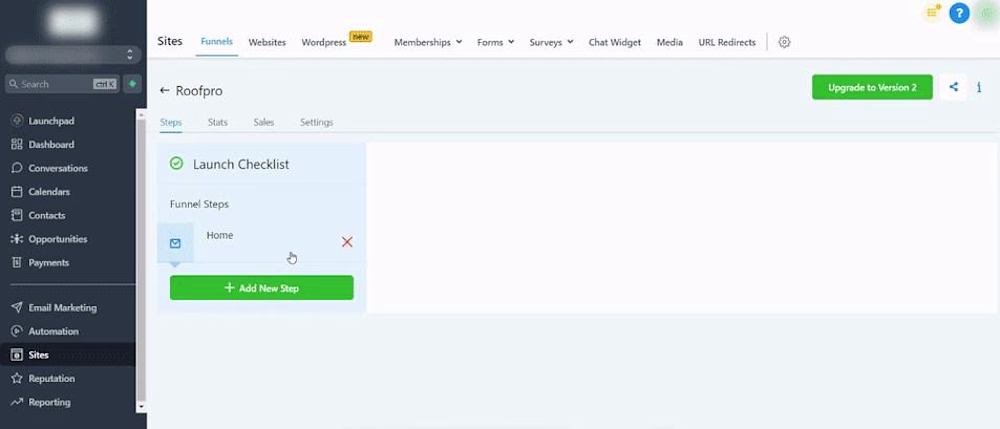
Task: Open the Dashboard sidebar icon
Action: click(x=17, y=145)
